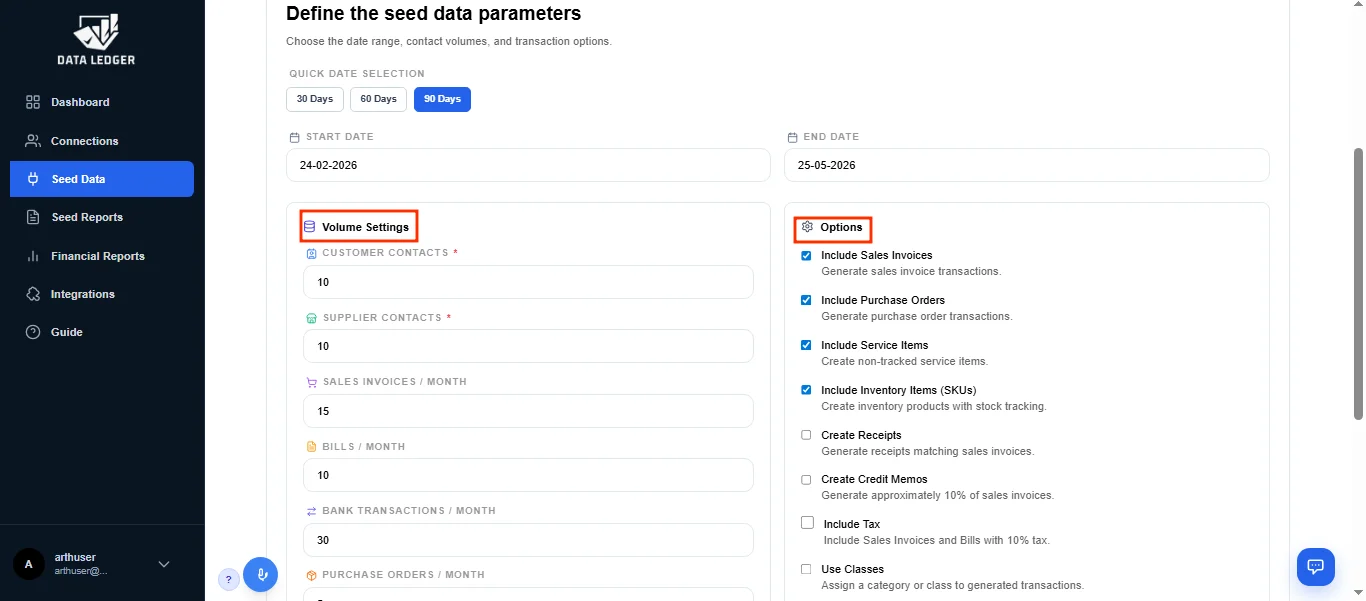Enable the Create Credit Memos checkbox
Viewport: 1366px width, 601px height.
806,480
